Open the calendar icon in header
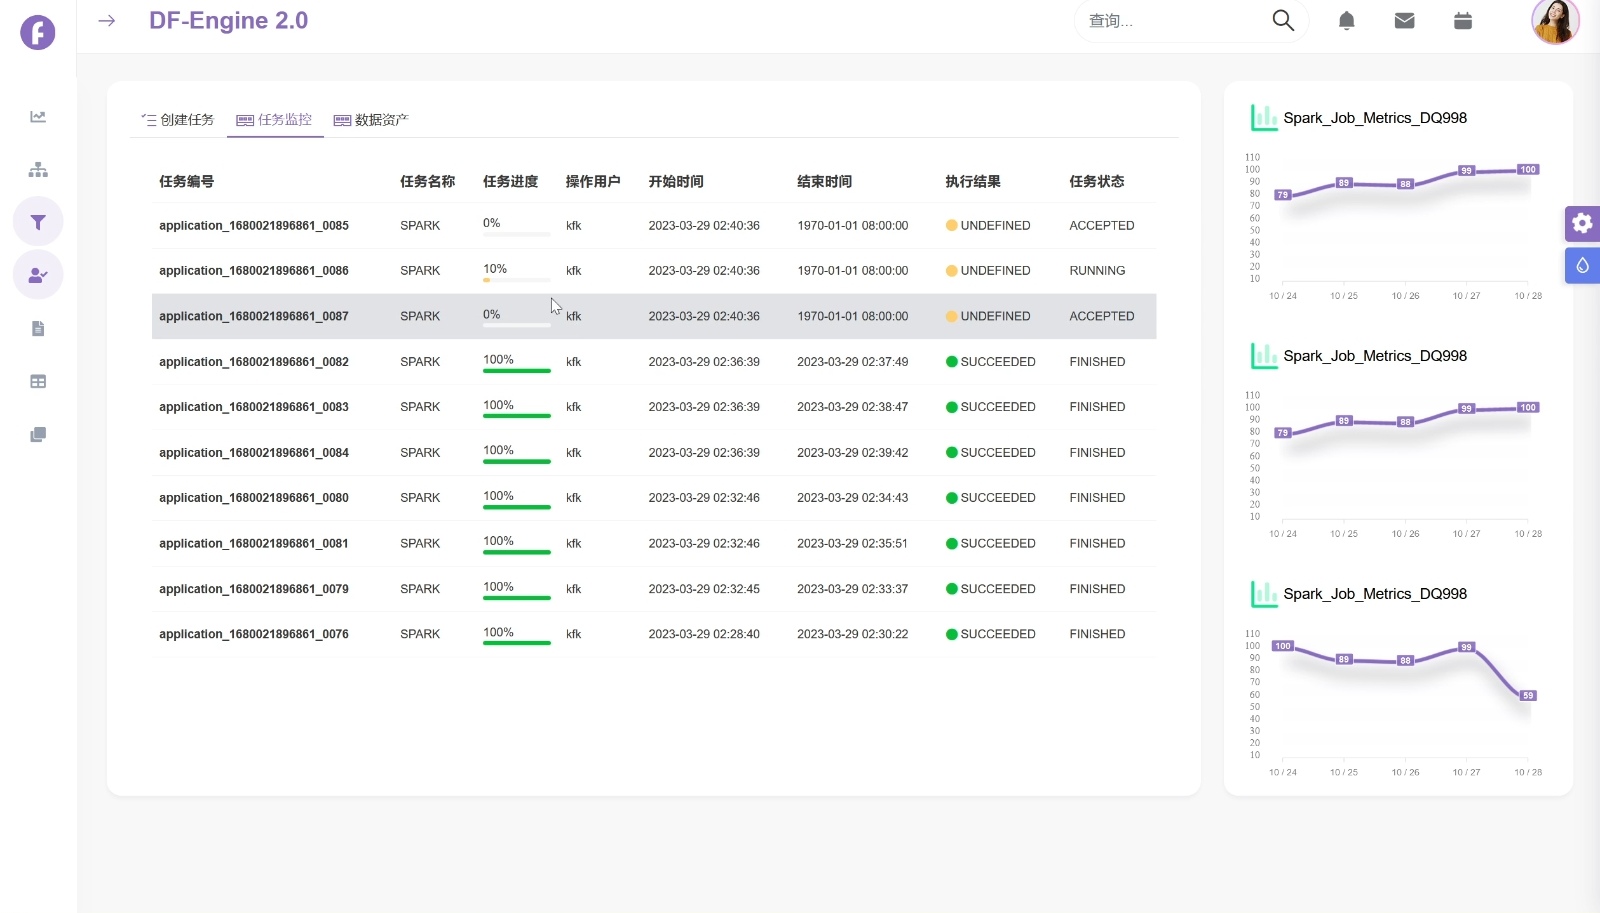 pos(1462,21)
